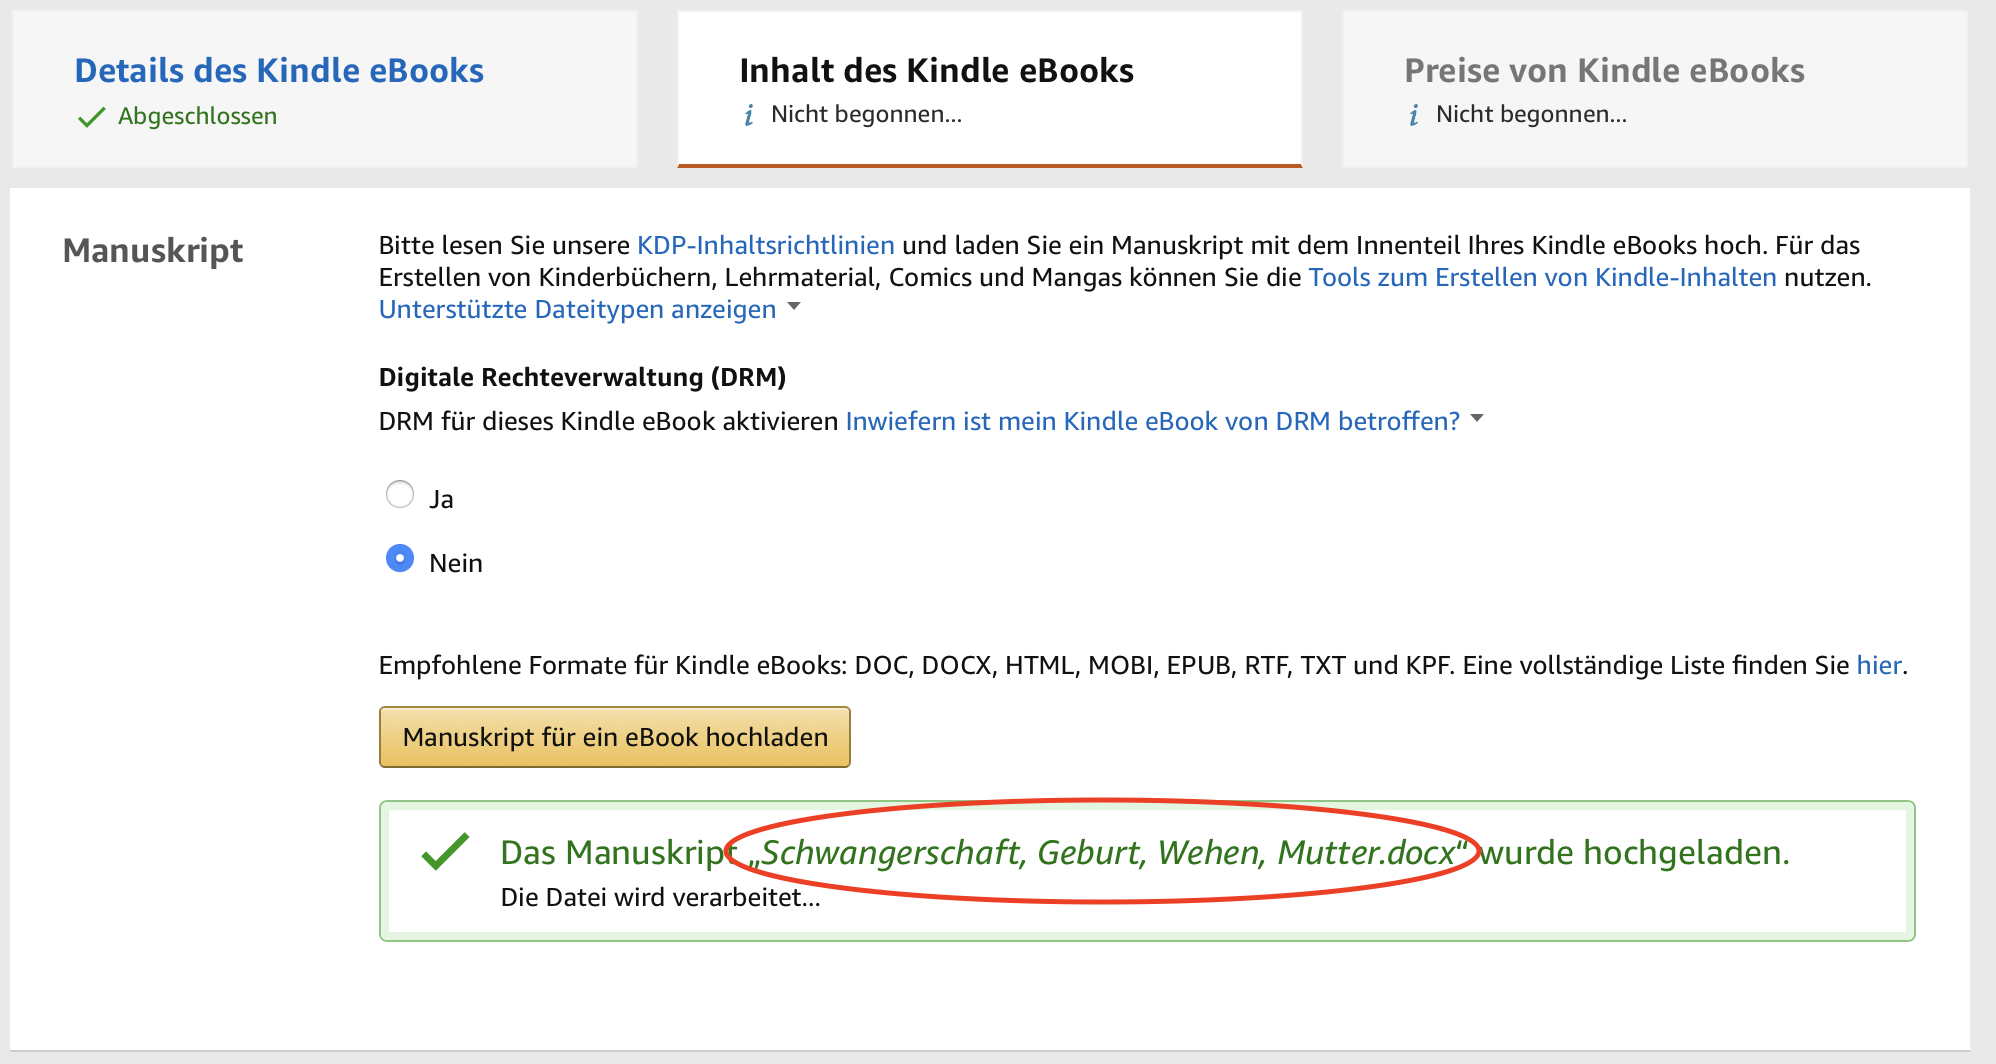
Task: Click the Die Datei wird verarbeitet status text
Action: (661, 897)
